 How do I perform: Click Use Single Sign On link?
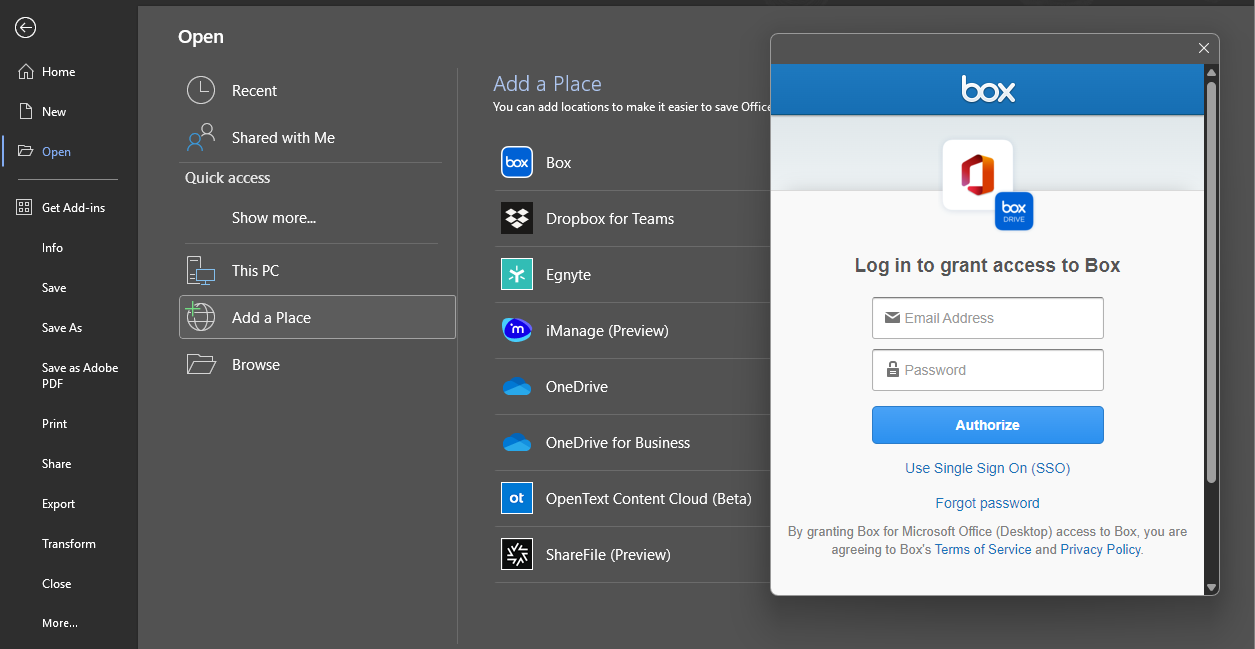[x=987, y=468]
